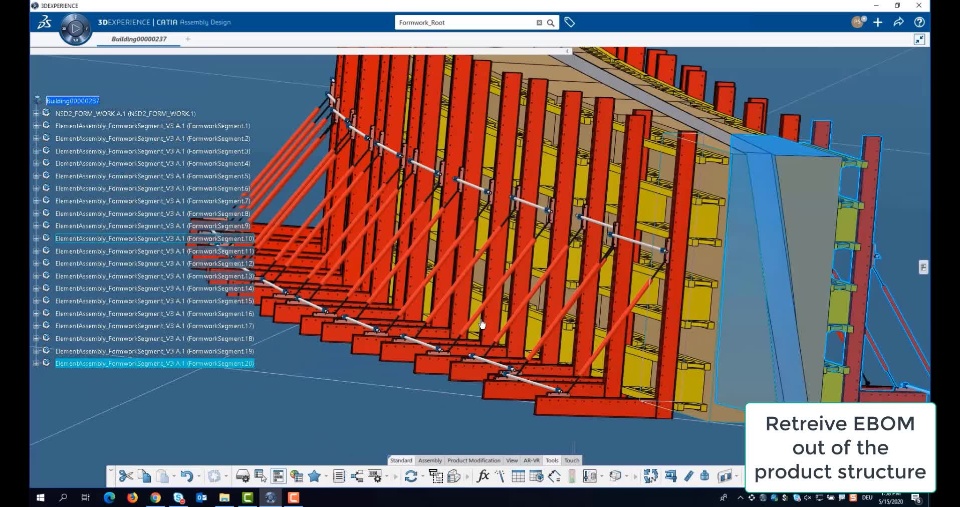The image size is (960, 507).
Task: Click the globe catalog icon in toolbar
Action: point(297,476)
